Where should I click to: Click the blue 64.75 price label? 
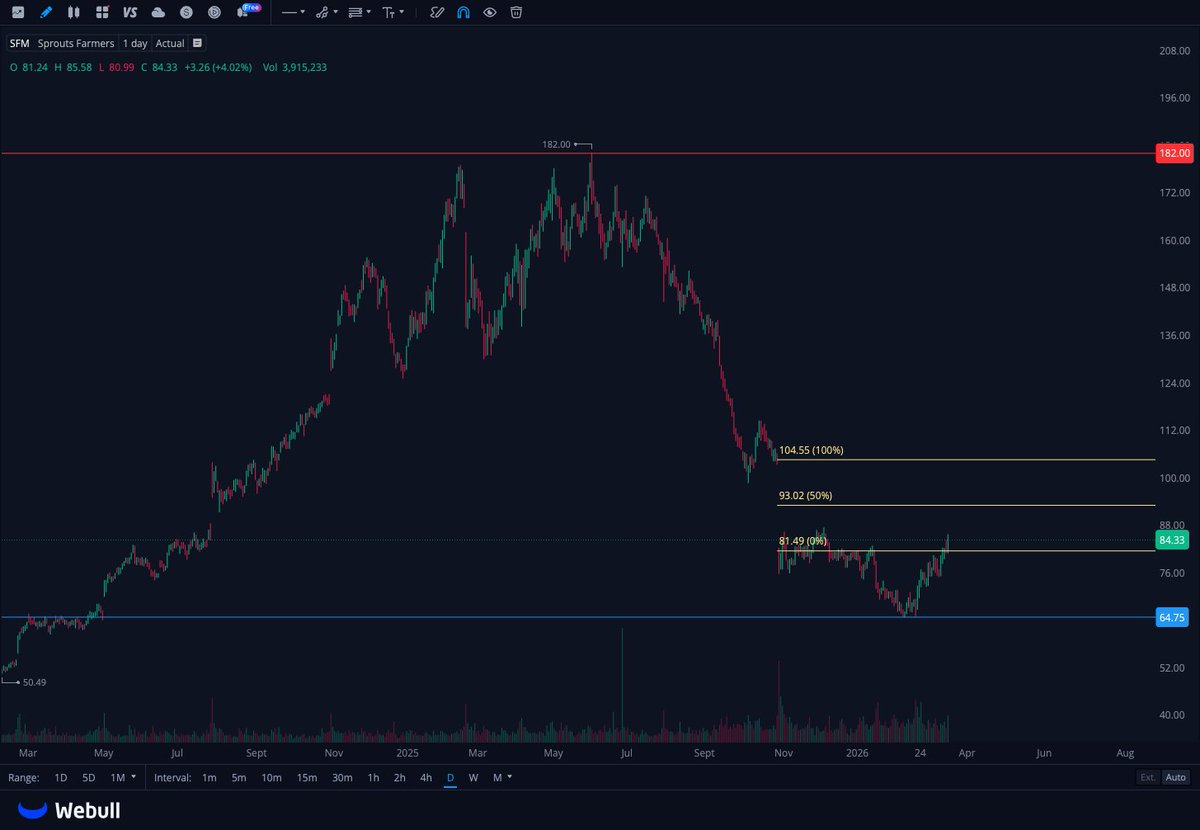pyautogui.click(x=1172, y=618)
